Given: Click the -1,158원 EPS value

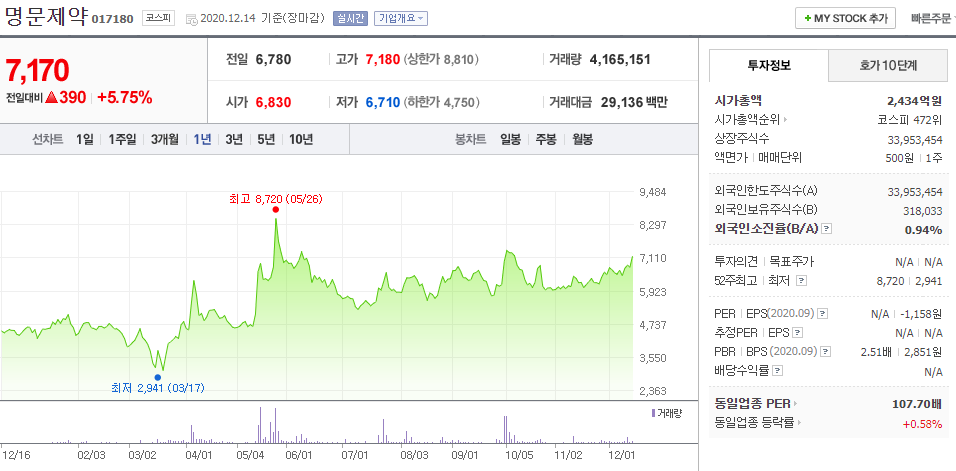Looking at the screenshot, I should (921, 314).
